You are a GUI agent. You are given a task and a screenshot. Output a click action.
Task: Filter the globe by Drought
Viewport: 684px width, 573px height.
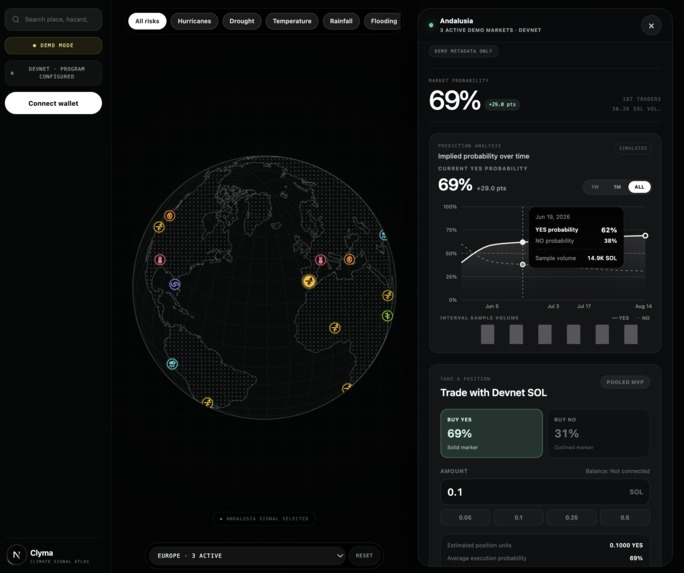click(242, 21)
